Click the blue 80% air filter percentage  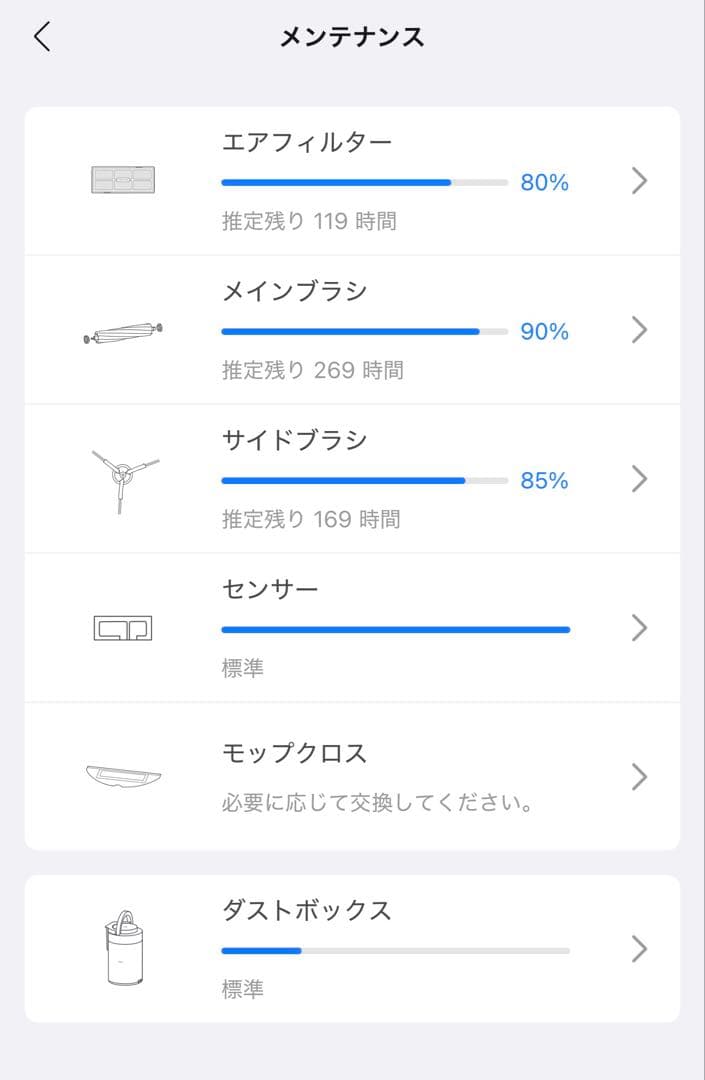tap(544, 181)
